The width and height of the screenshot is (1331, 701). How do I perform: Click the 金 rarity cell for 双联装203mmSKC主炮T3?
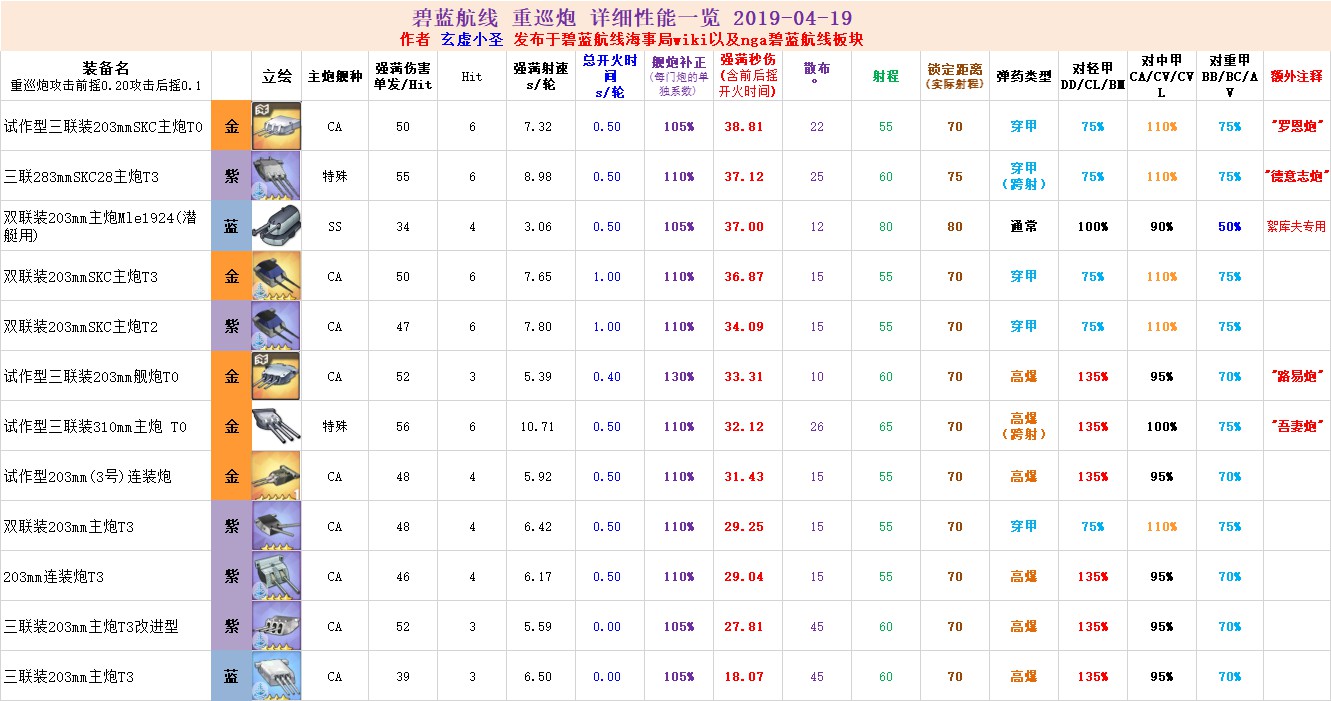pos(231,276)
